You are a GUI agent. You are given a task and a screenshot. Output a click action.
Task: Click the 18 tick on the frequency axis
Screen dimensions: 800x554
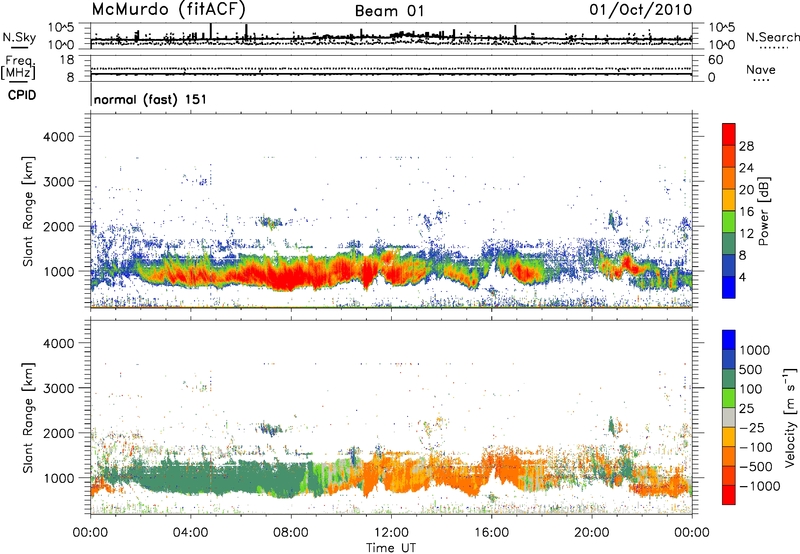click(x=67, y=60)
